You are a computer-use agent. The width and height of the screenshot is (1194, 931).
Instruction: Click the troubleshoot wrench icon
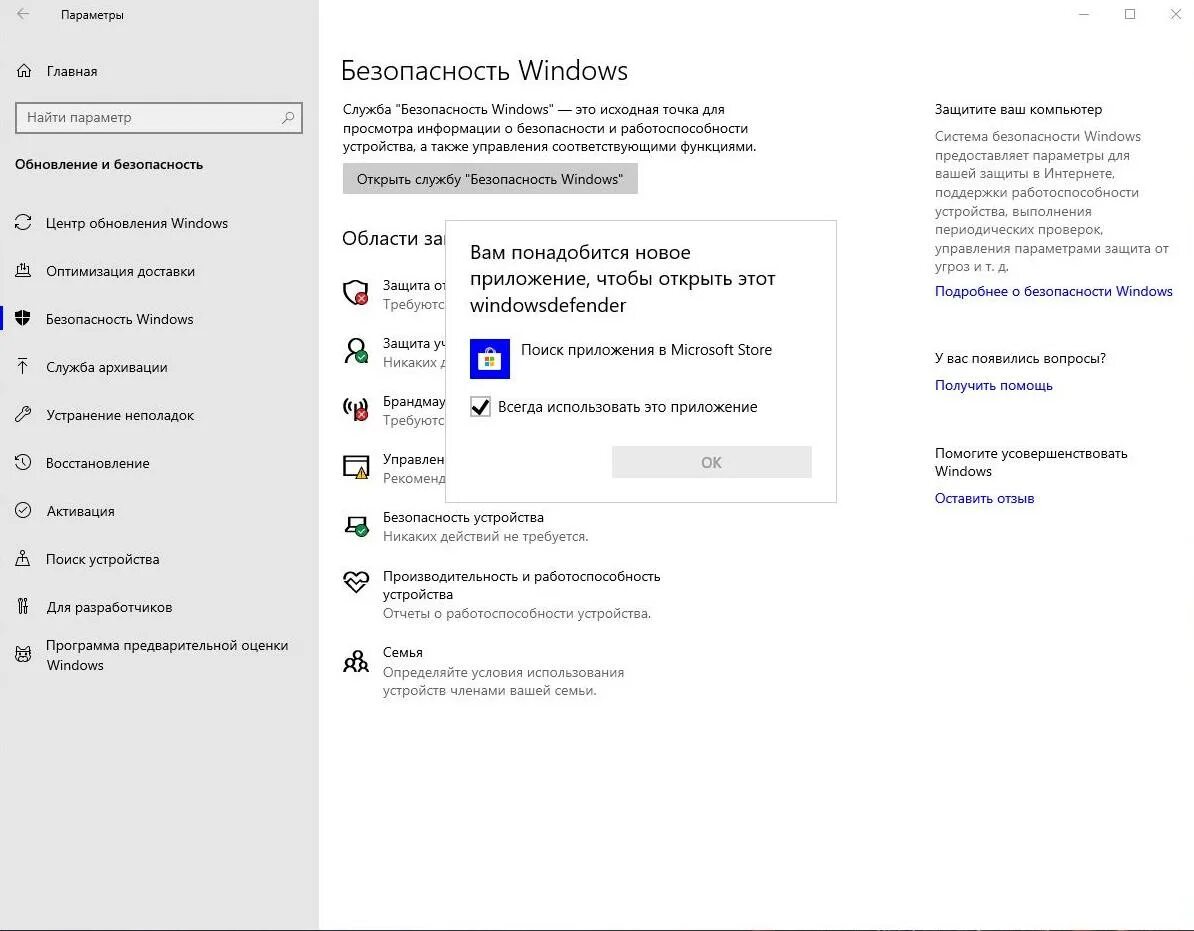point(23,414)
